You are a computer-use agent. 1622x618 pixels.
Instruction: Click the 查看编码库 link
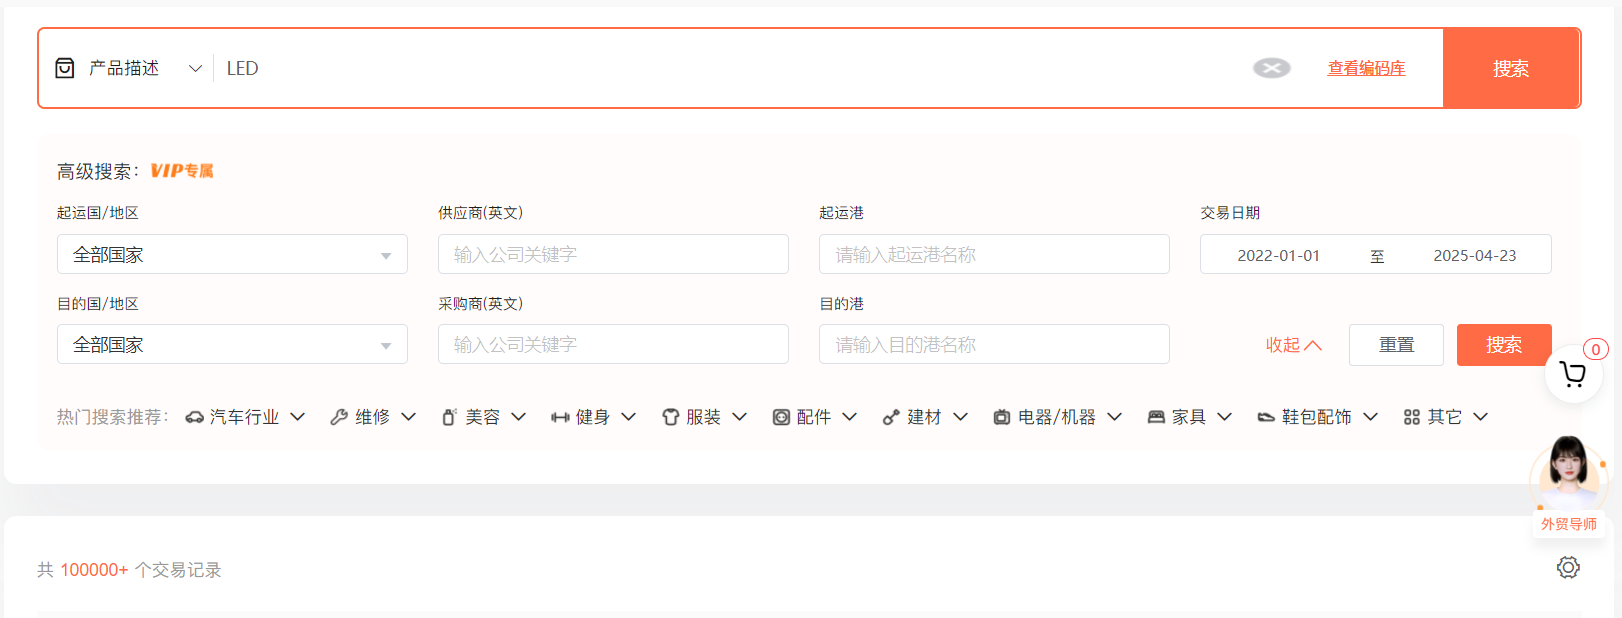1366,68
